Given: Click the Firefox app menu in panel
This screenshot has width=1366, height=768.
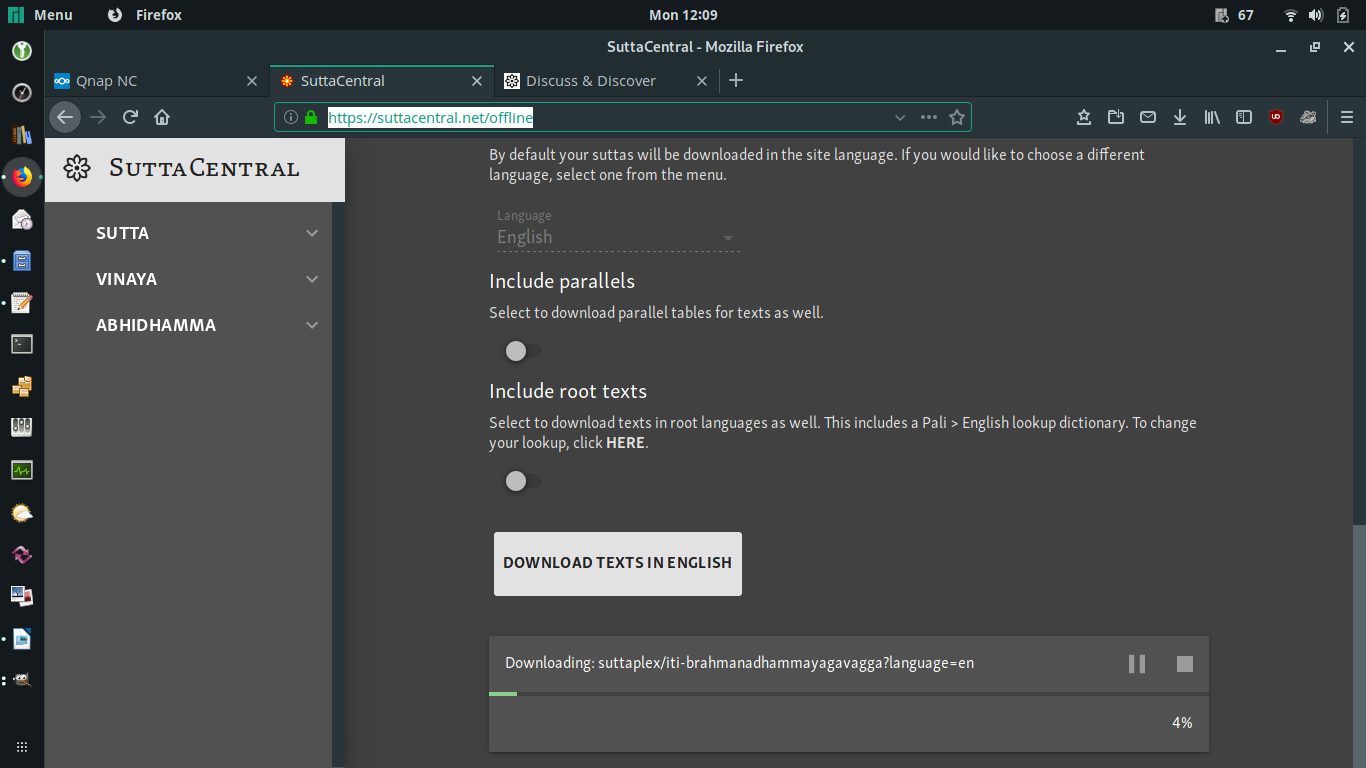Looking at the screenshot, I should [x=145, y=15].
